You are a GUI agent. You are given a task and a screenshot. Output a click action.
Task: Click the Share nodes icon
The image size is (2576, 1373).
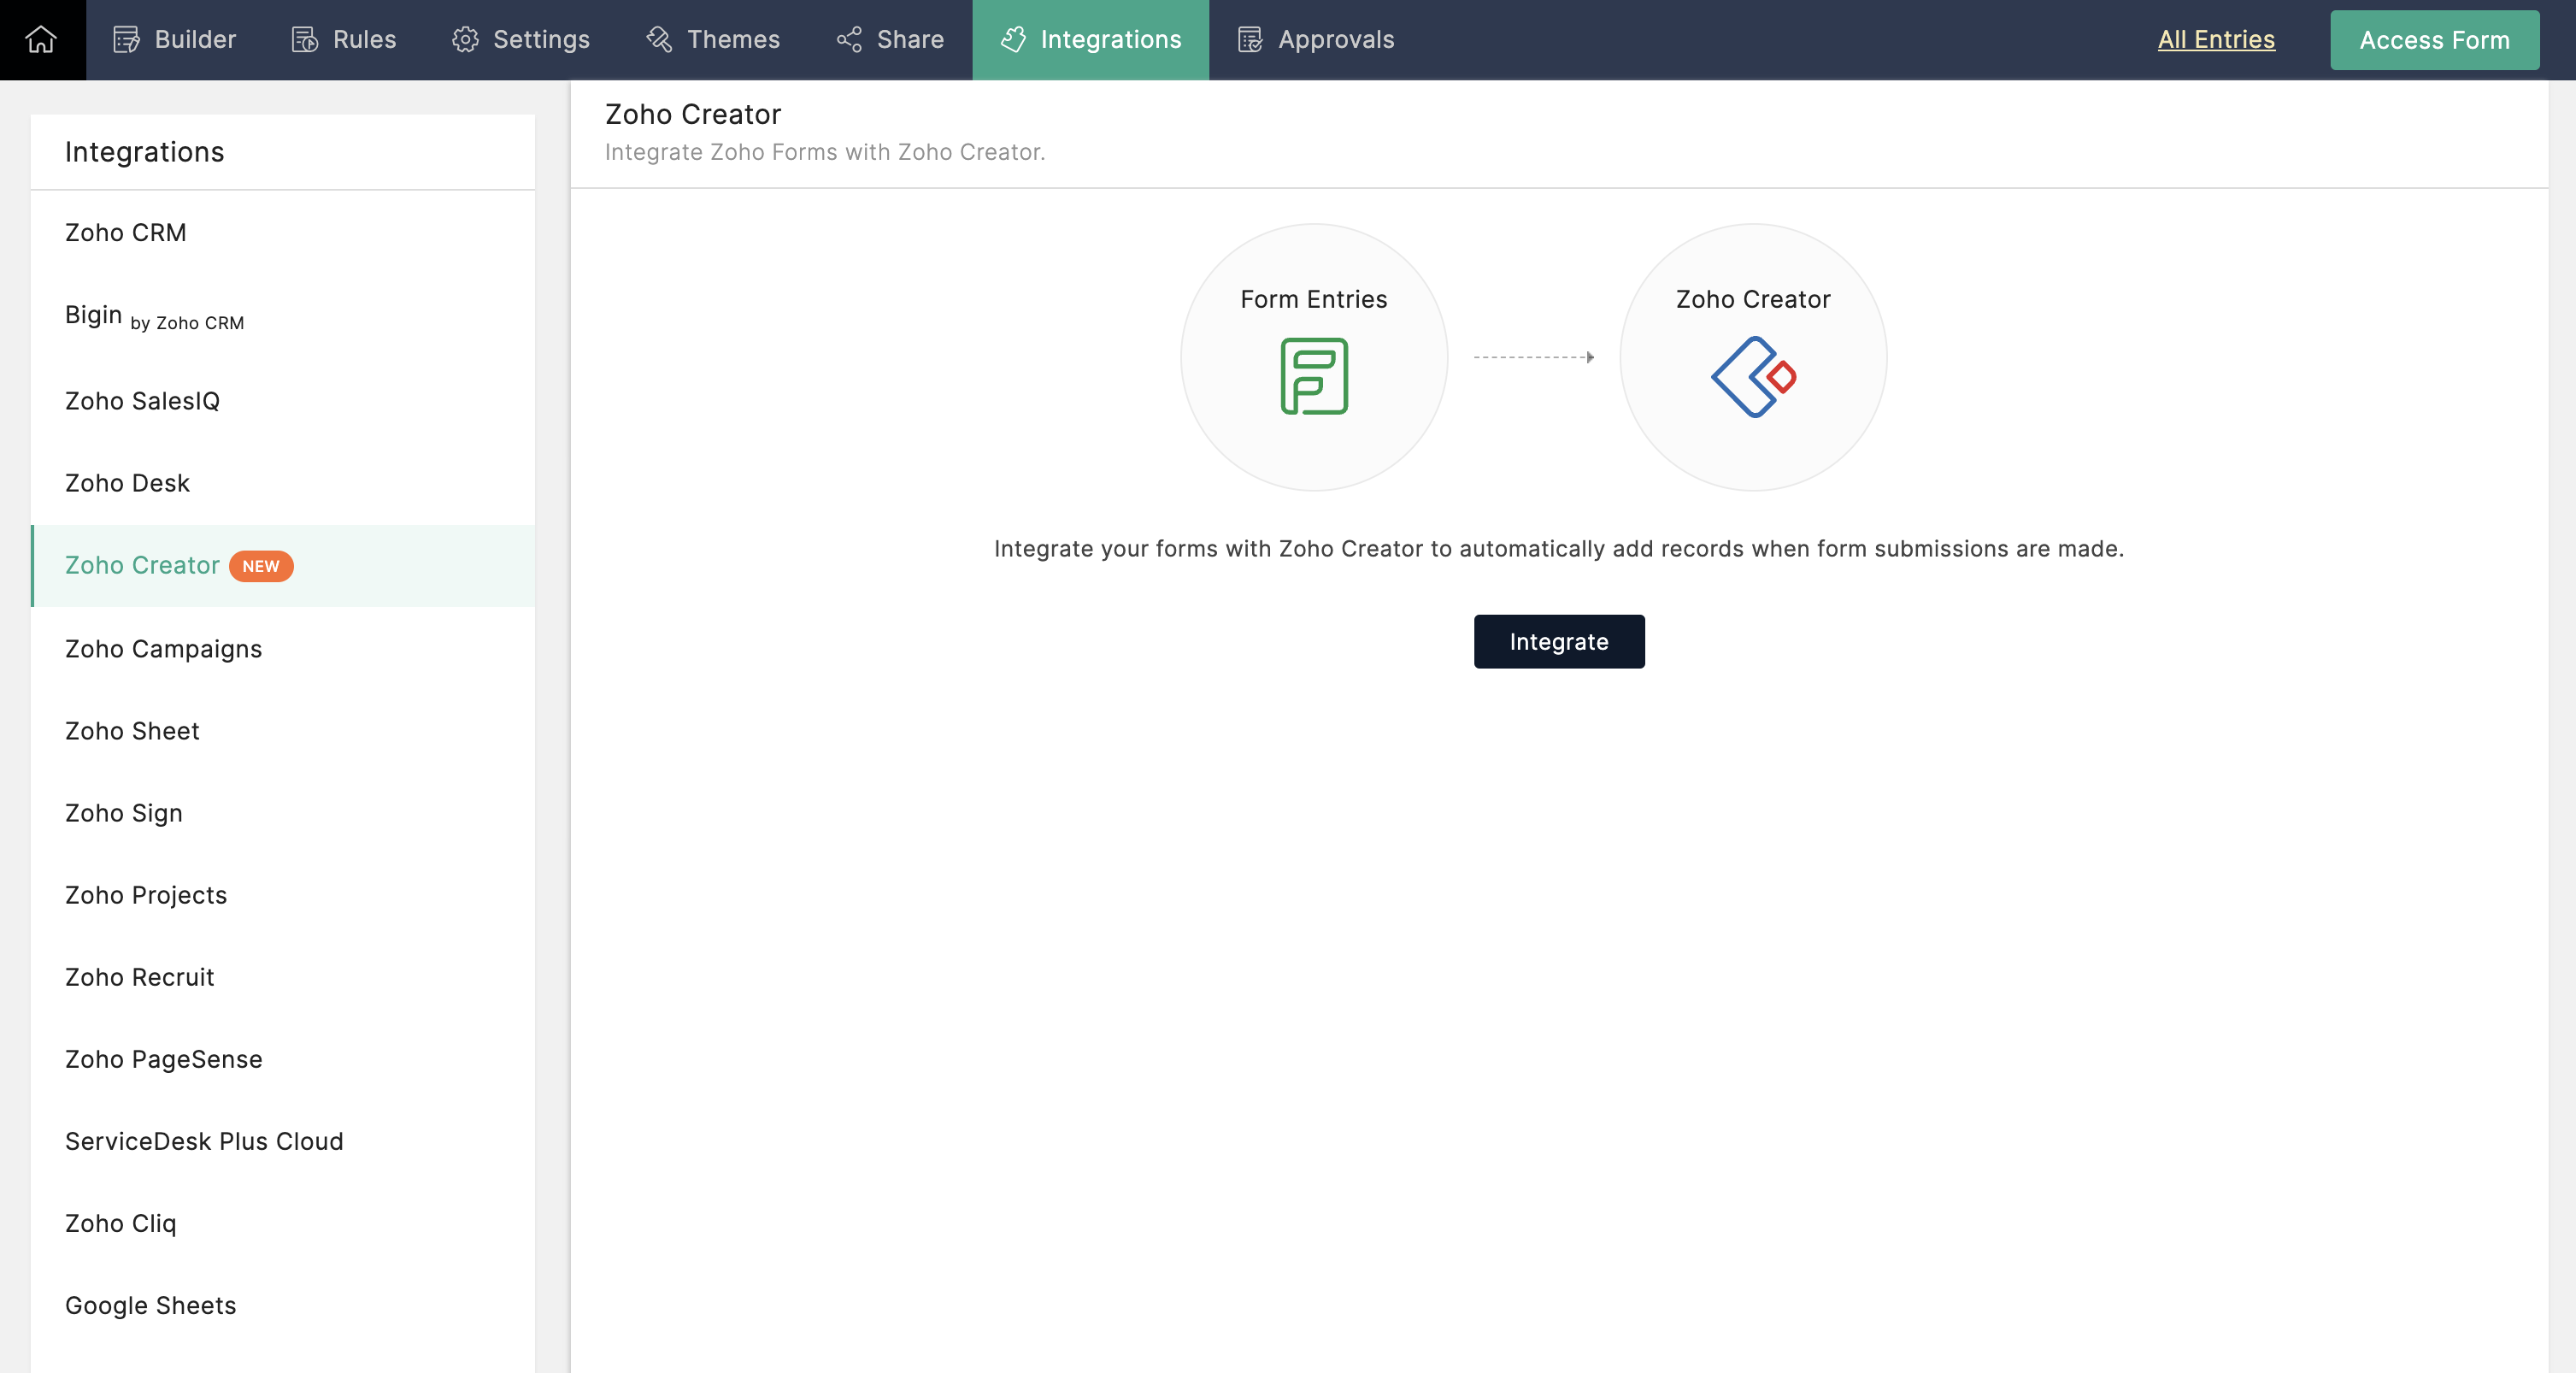(x=849, y=39)
